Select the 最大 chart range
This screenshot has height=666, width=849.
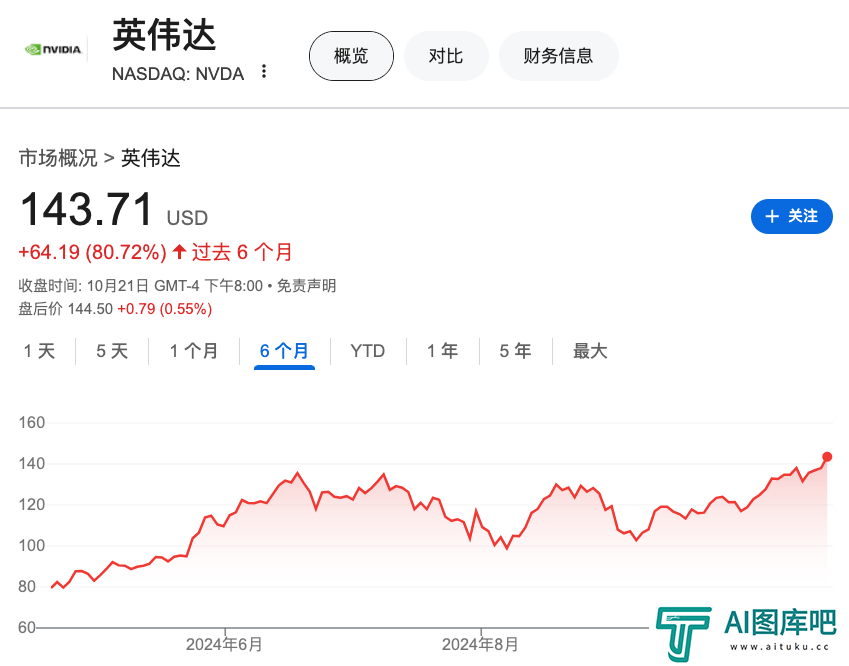click(590, 351)
